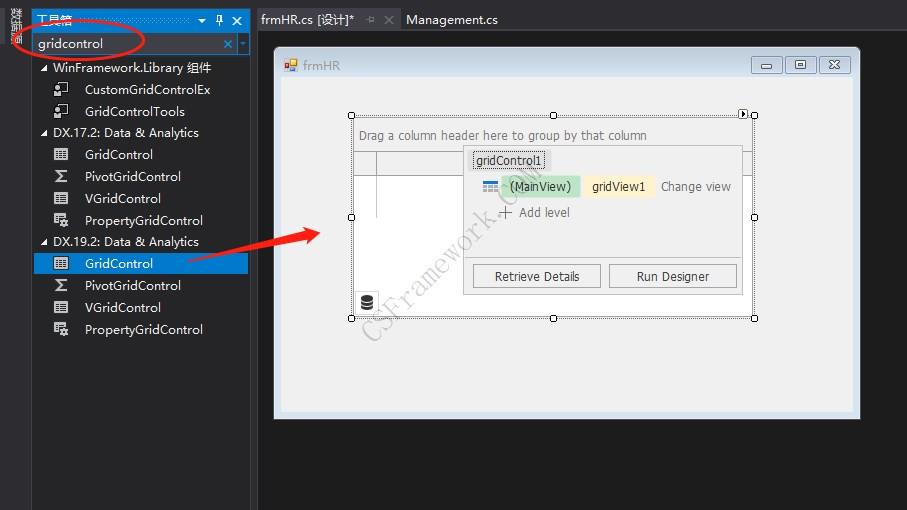This screenshot has width=907, height=510.
Task: Select VGridControl under DX.17.2 group
Action: (122, 199)
